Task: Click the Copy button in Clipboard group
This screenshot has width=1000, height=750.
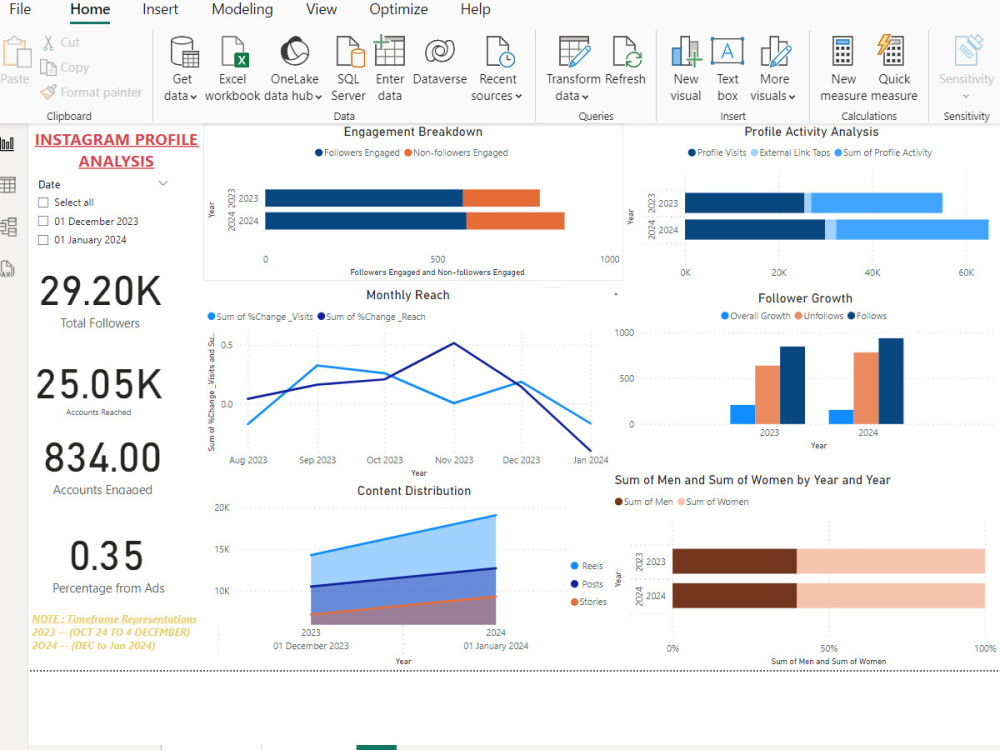Action: coord(64,67)
